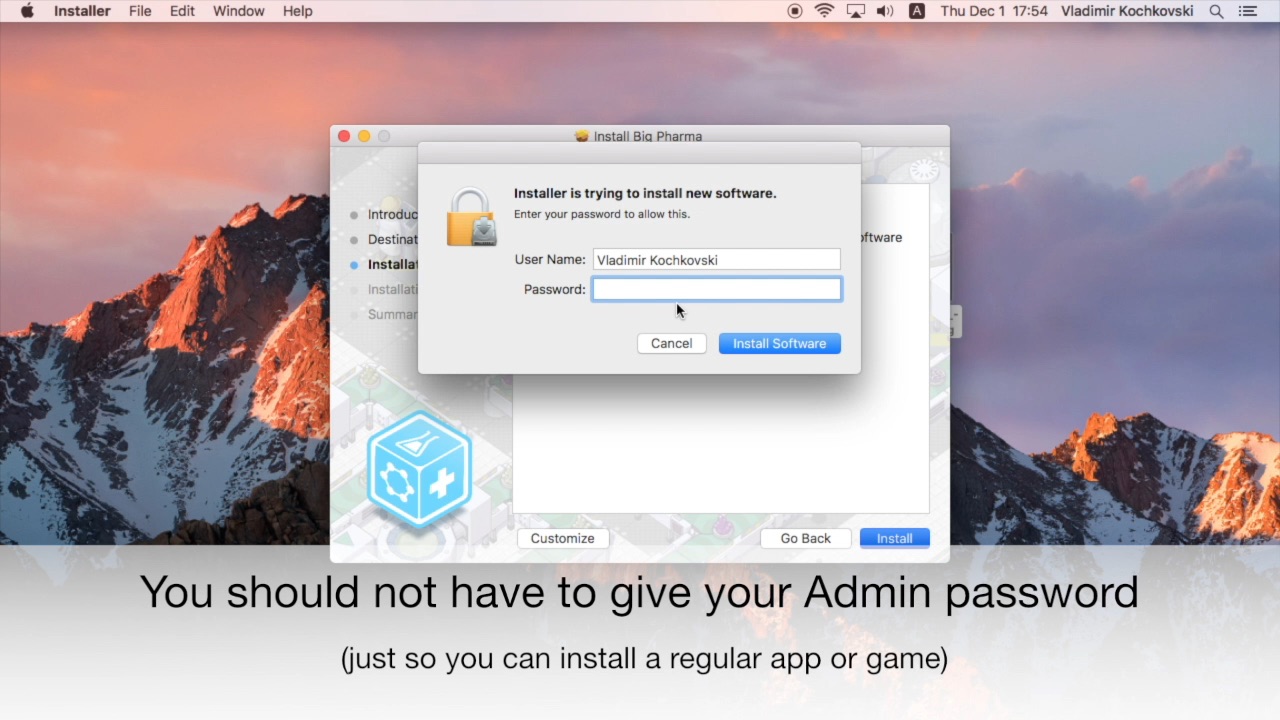
Task: Open the Window menu
Action: point(238,11)
